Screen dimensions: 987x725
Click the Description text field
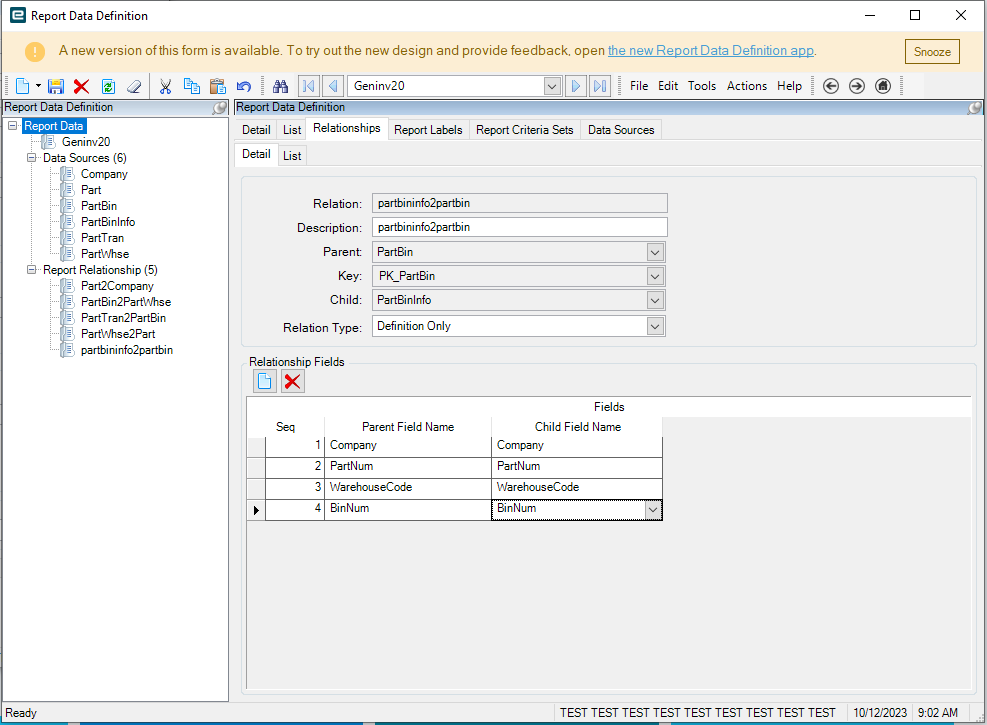coord(519,227)
